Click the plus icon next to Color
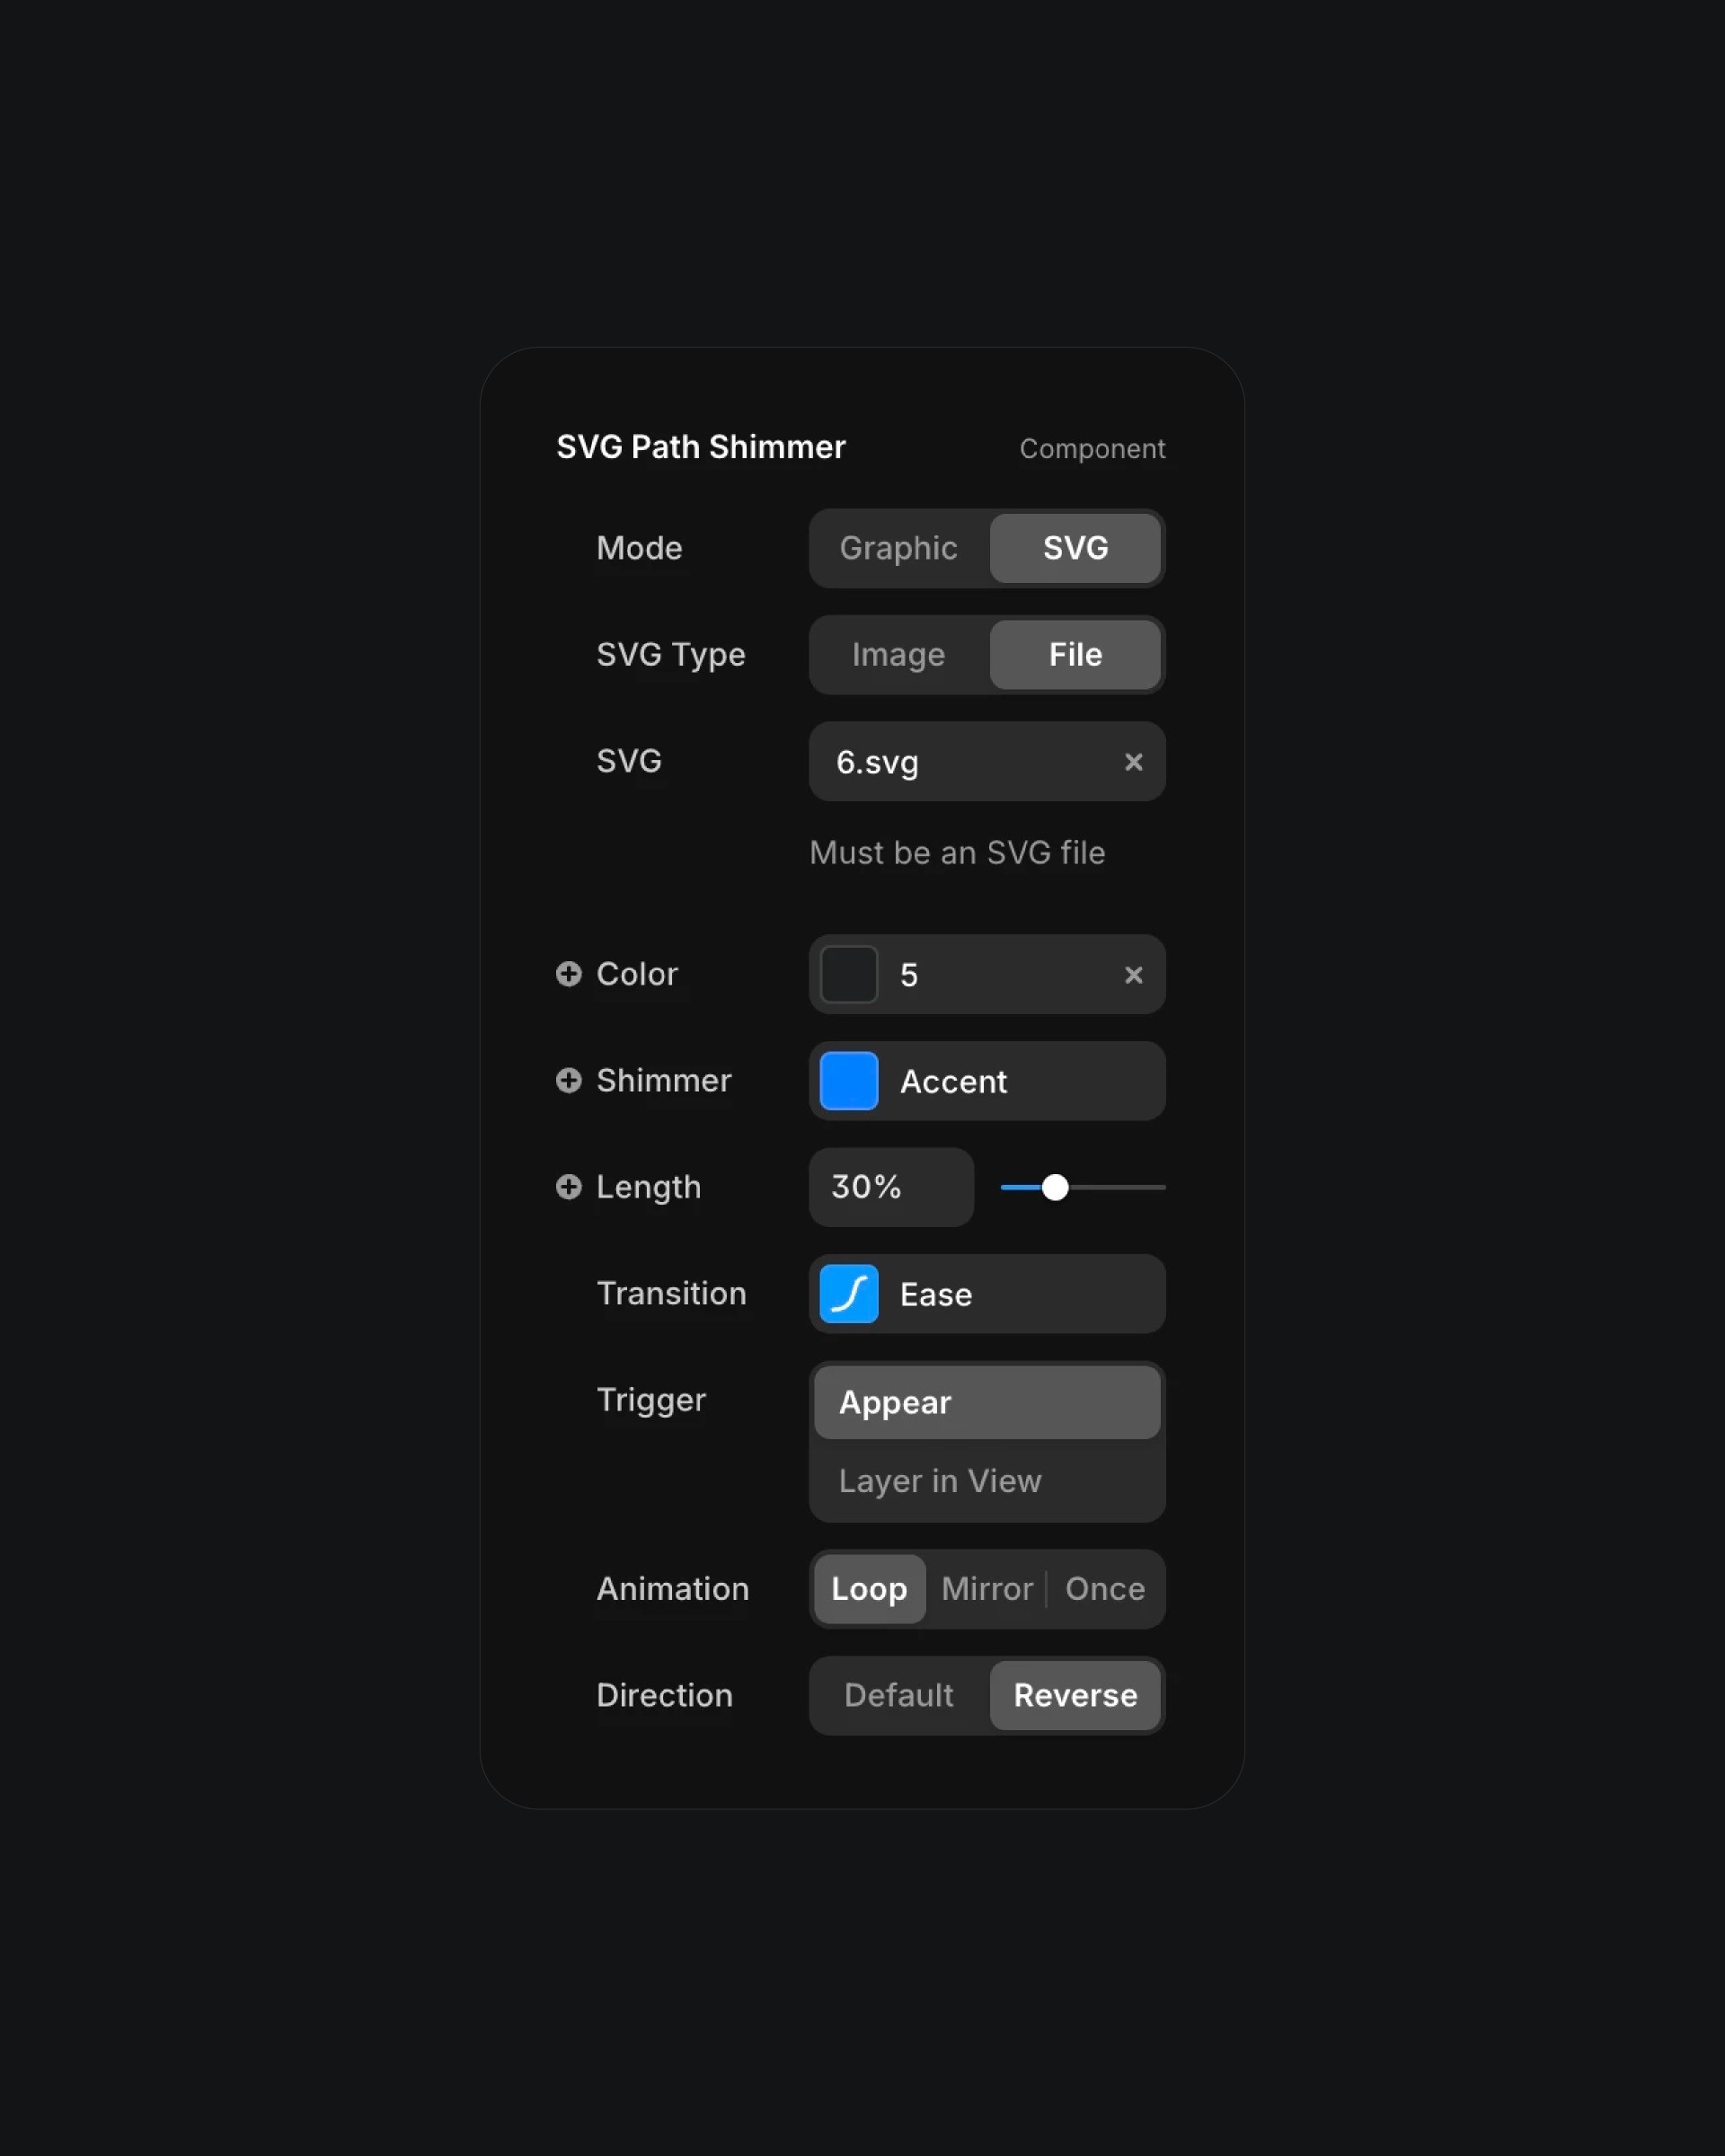Image resolution: width=1725 pixels, height=2156 pixels. pos(569,973)
